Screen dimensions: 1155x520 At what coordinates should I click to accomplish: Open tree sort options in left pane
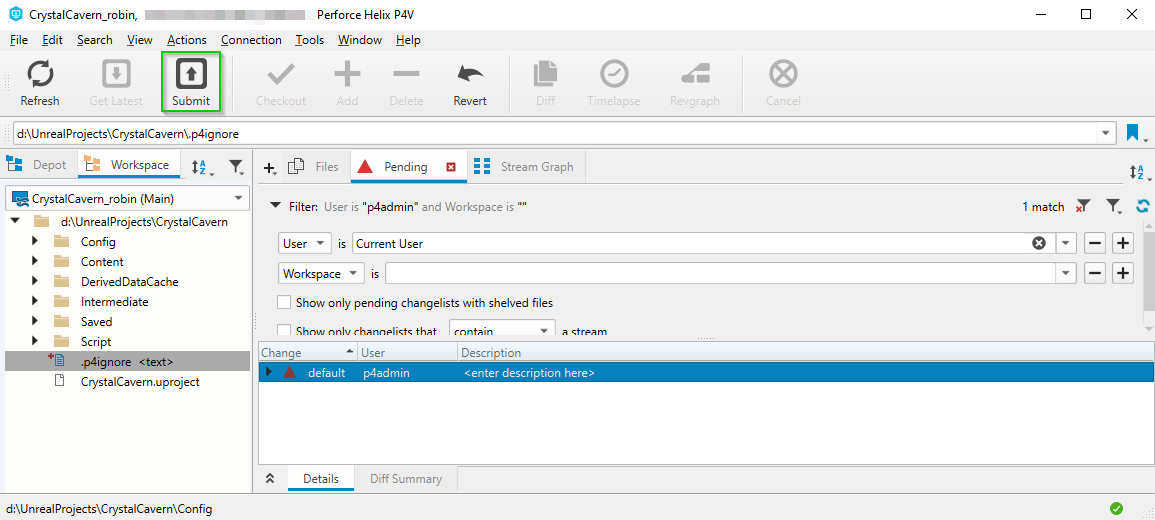(201, 167)
